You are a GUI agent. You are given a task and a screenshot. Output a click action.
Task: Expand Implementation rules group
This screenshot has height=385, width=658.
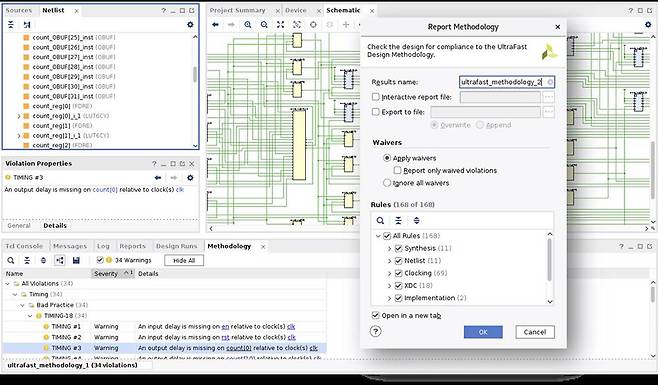tap(389, 298)
